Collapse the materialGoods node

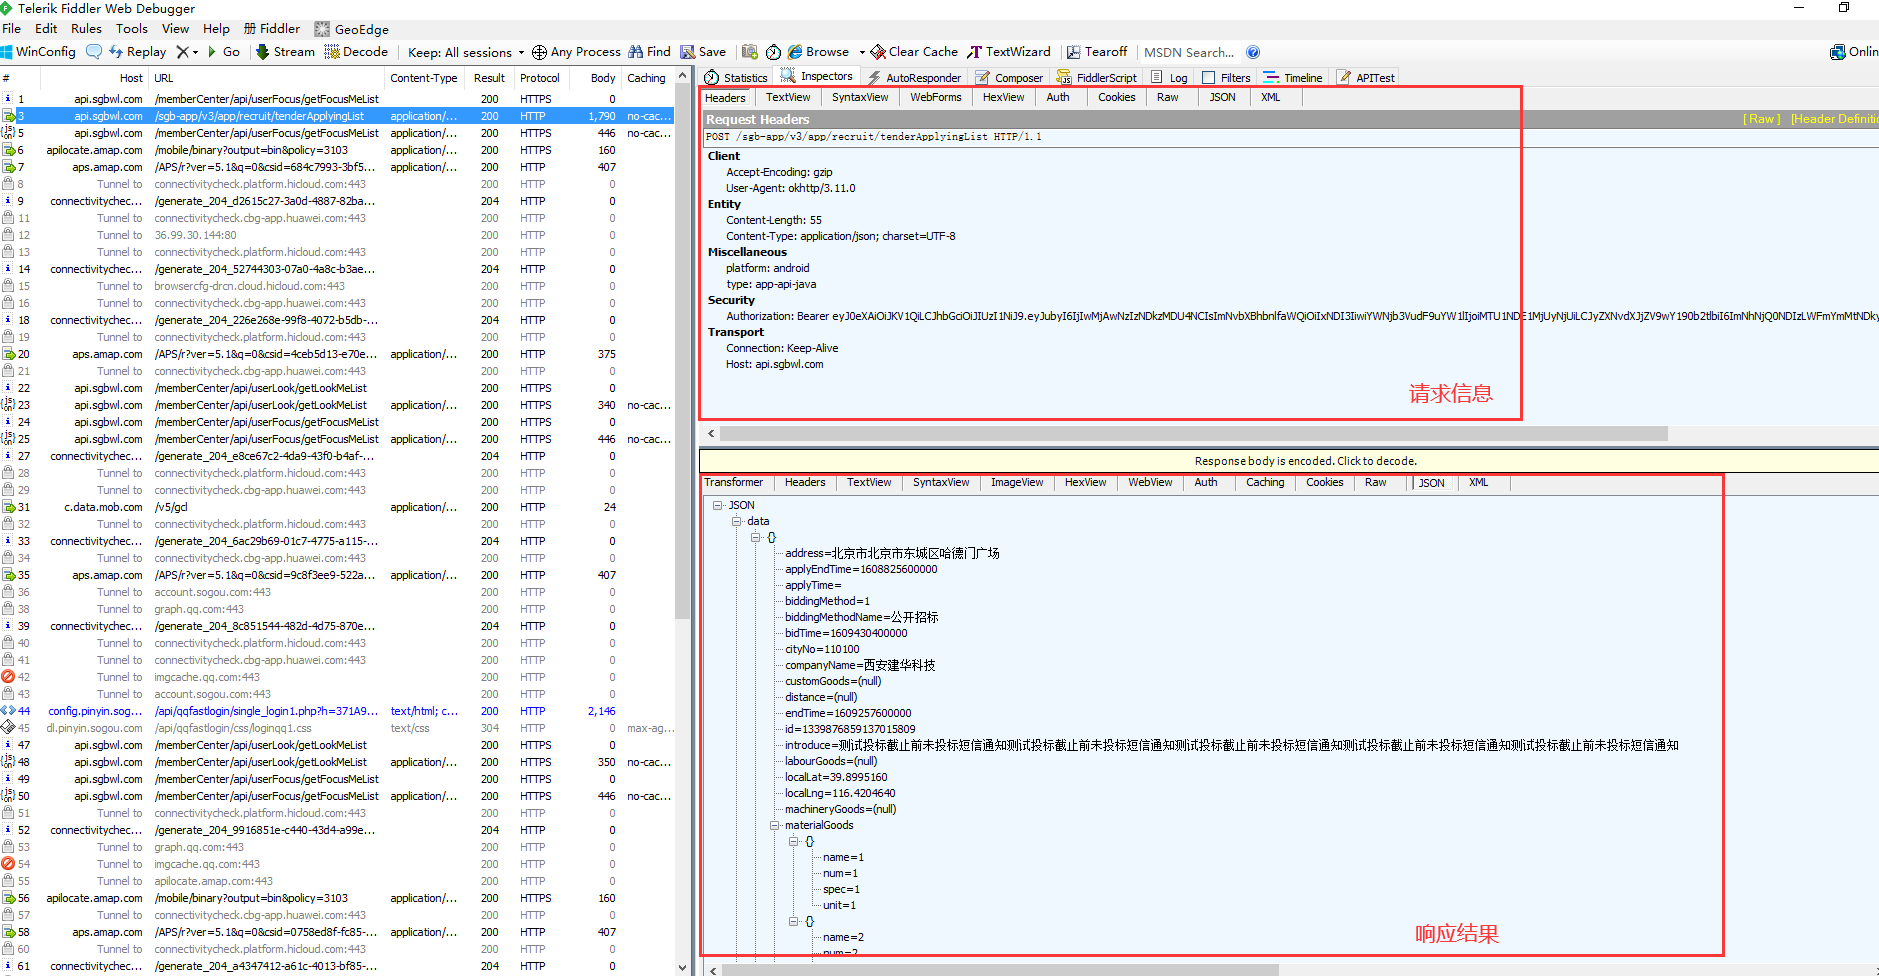(774, 825)
